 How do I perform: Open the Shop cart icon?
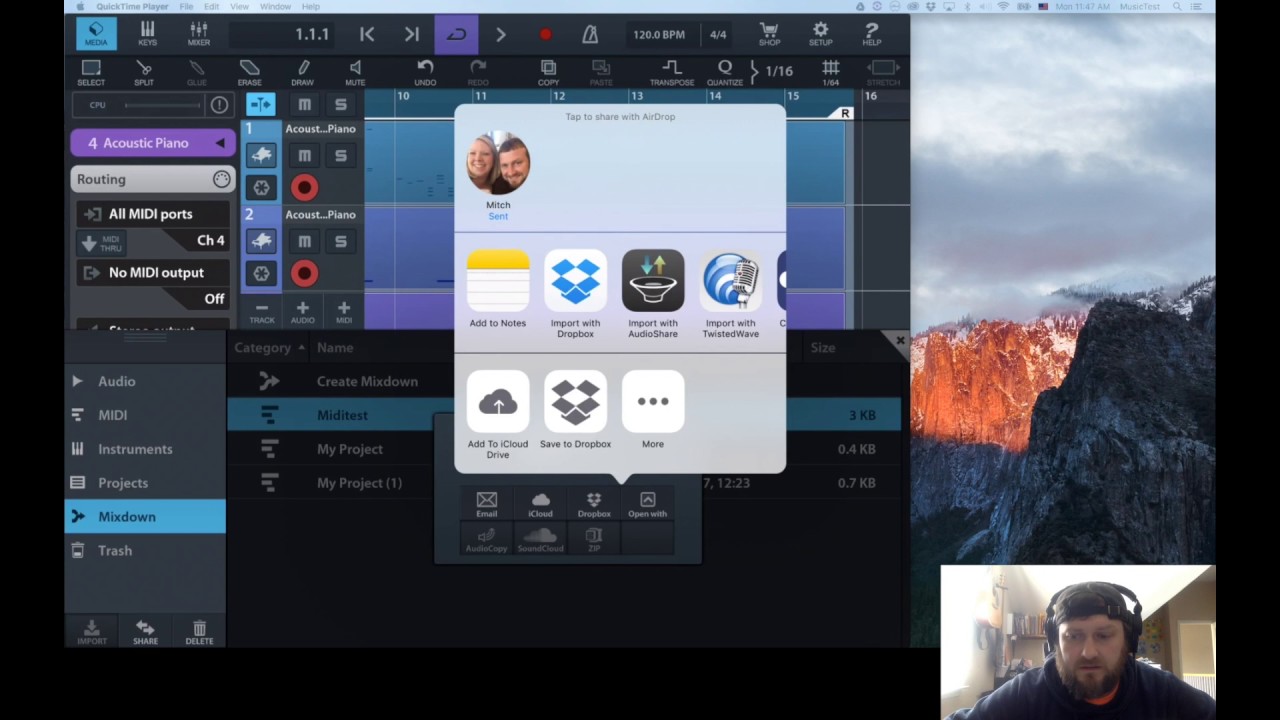tap(769, 34)
